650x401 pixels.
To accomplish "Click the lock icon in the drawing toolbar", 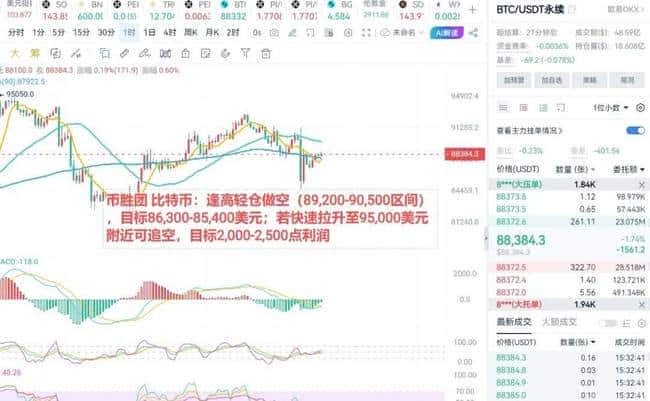I will pyautogui.click(x=185, y=53).
